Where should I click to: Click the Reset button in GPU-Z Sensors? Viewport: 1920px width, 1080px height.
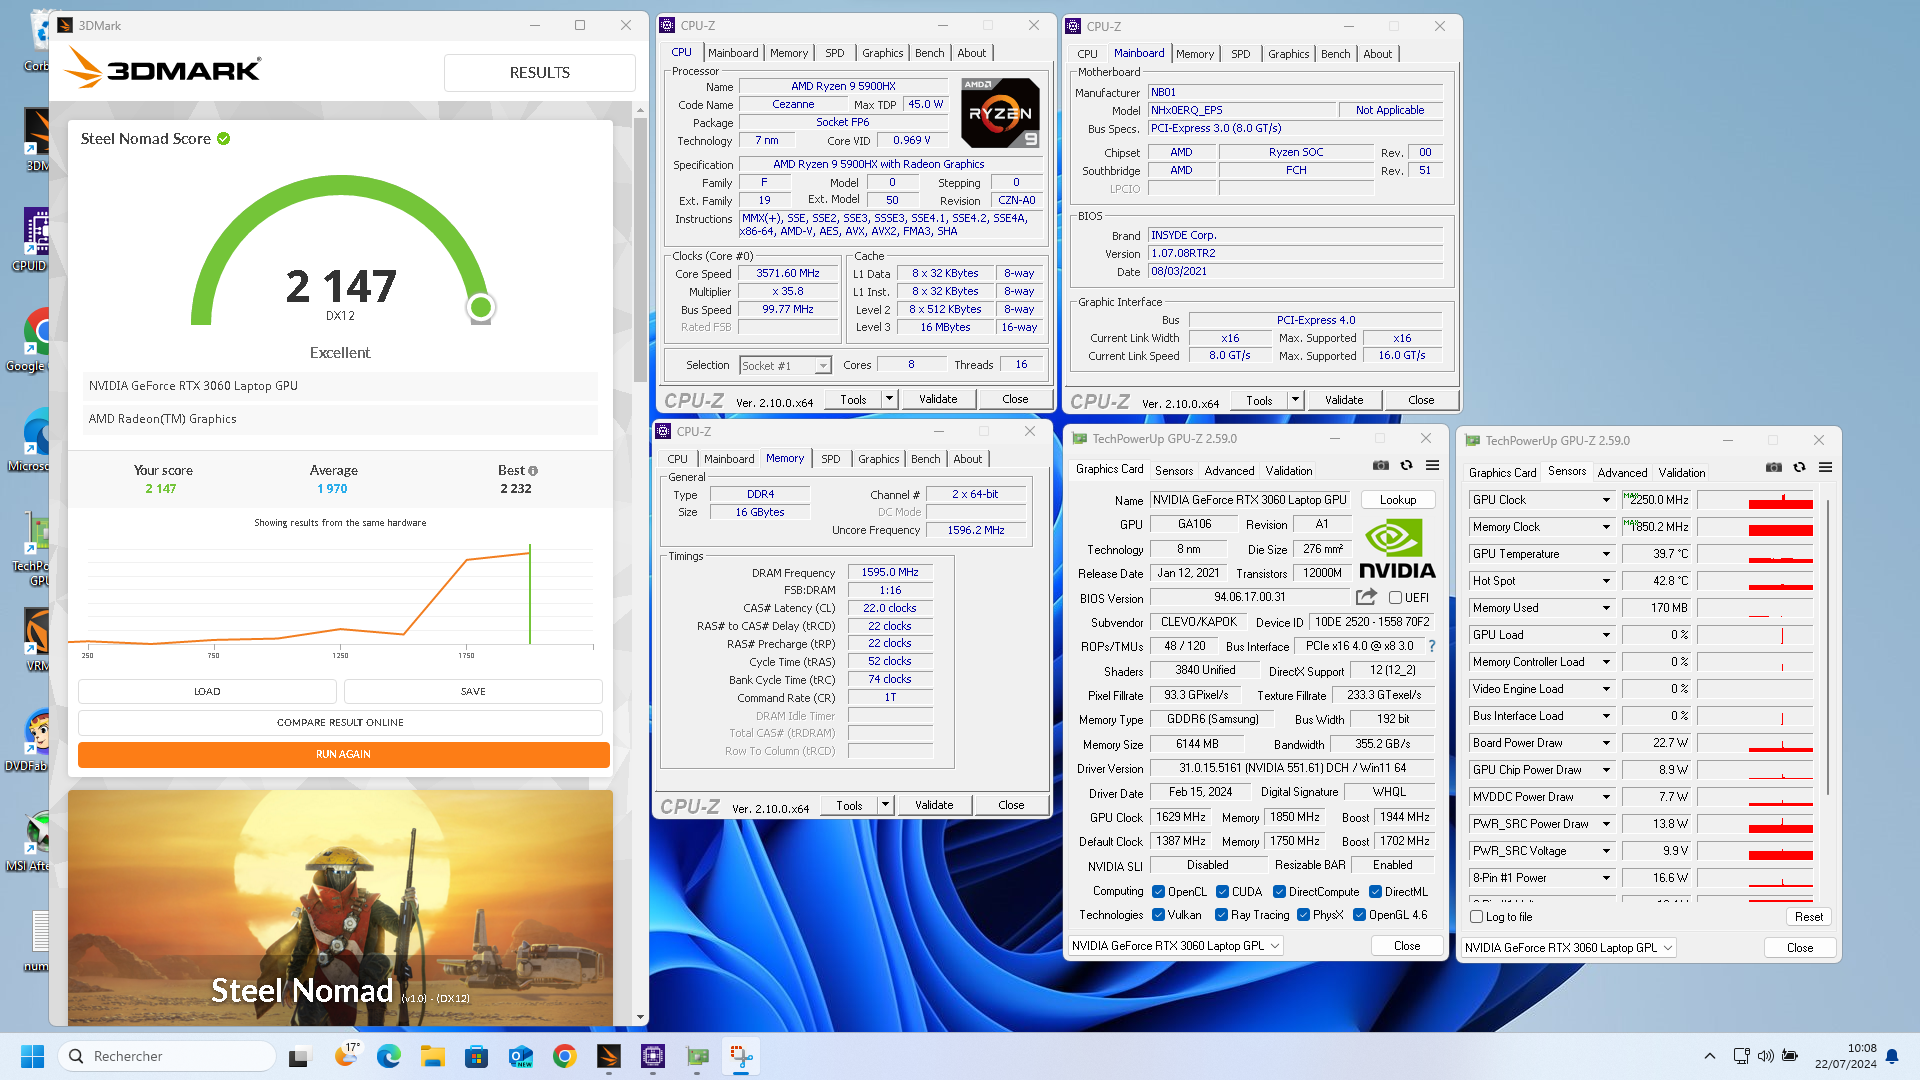point(1808,916)
